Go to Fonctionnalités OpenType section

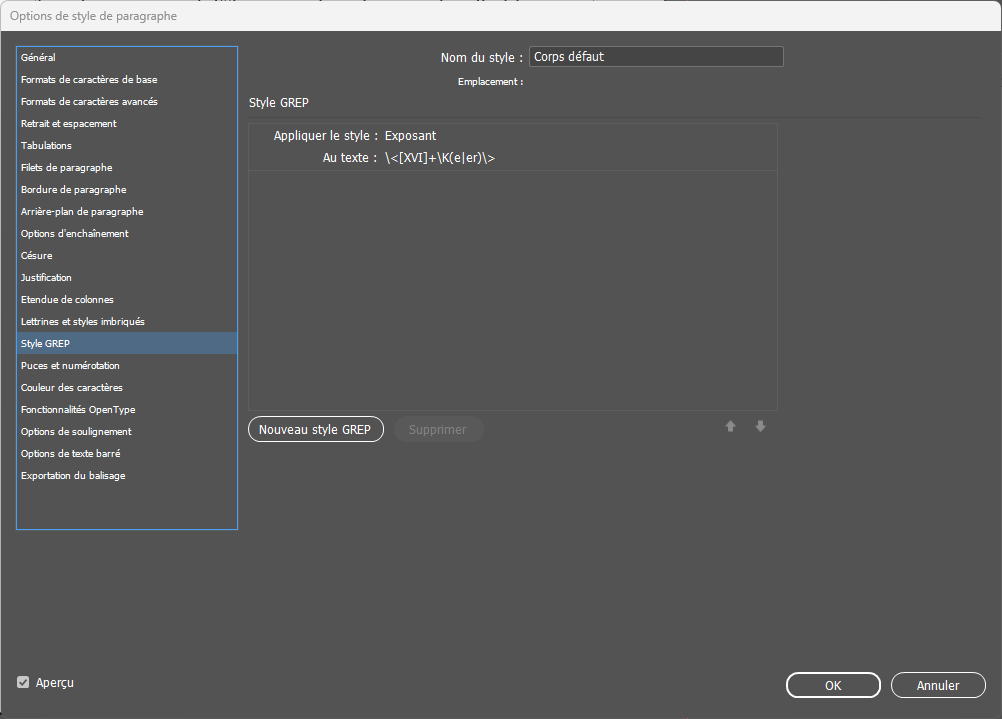pyautogui.click(x=78, y=410)
